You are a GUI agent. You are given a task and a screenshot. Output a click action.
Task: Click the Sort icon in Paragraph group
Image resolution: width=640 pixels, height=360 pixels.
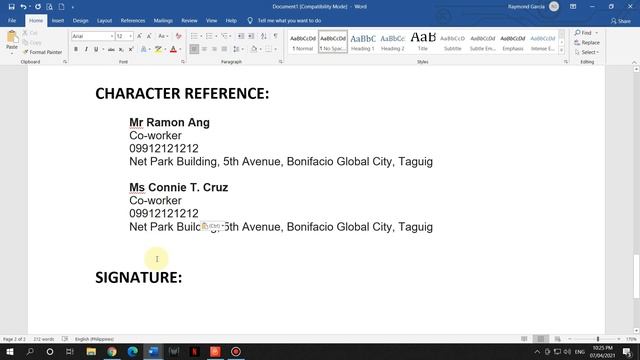pyautogui.click(x=264, y=36)
